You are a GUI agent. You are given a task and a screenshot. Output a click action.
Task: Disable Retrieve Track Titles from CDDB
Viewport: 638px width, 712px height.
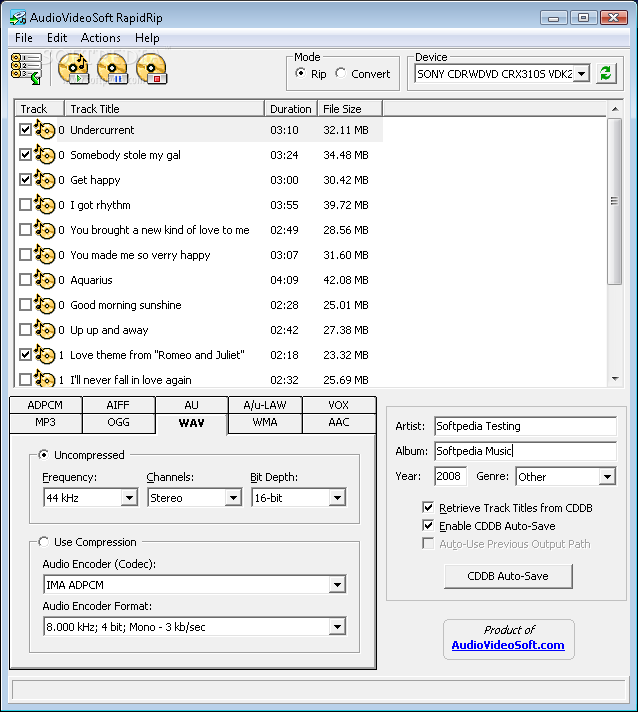428,507
